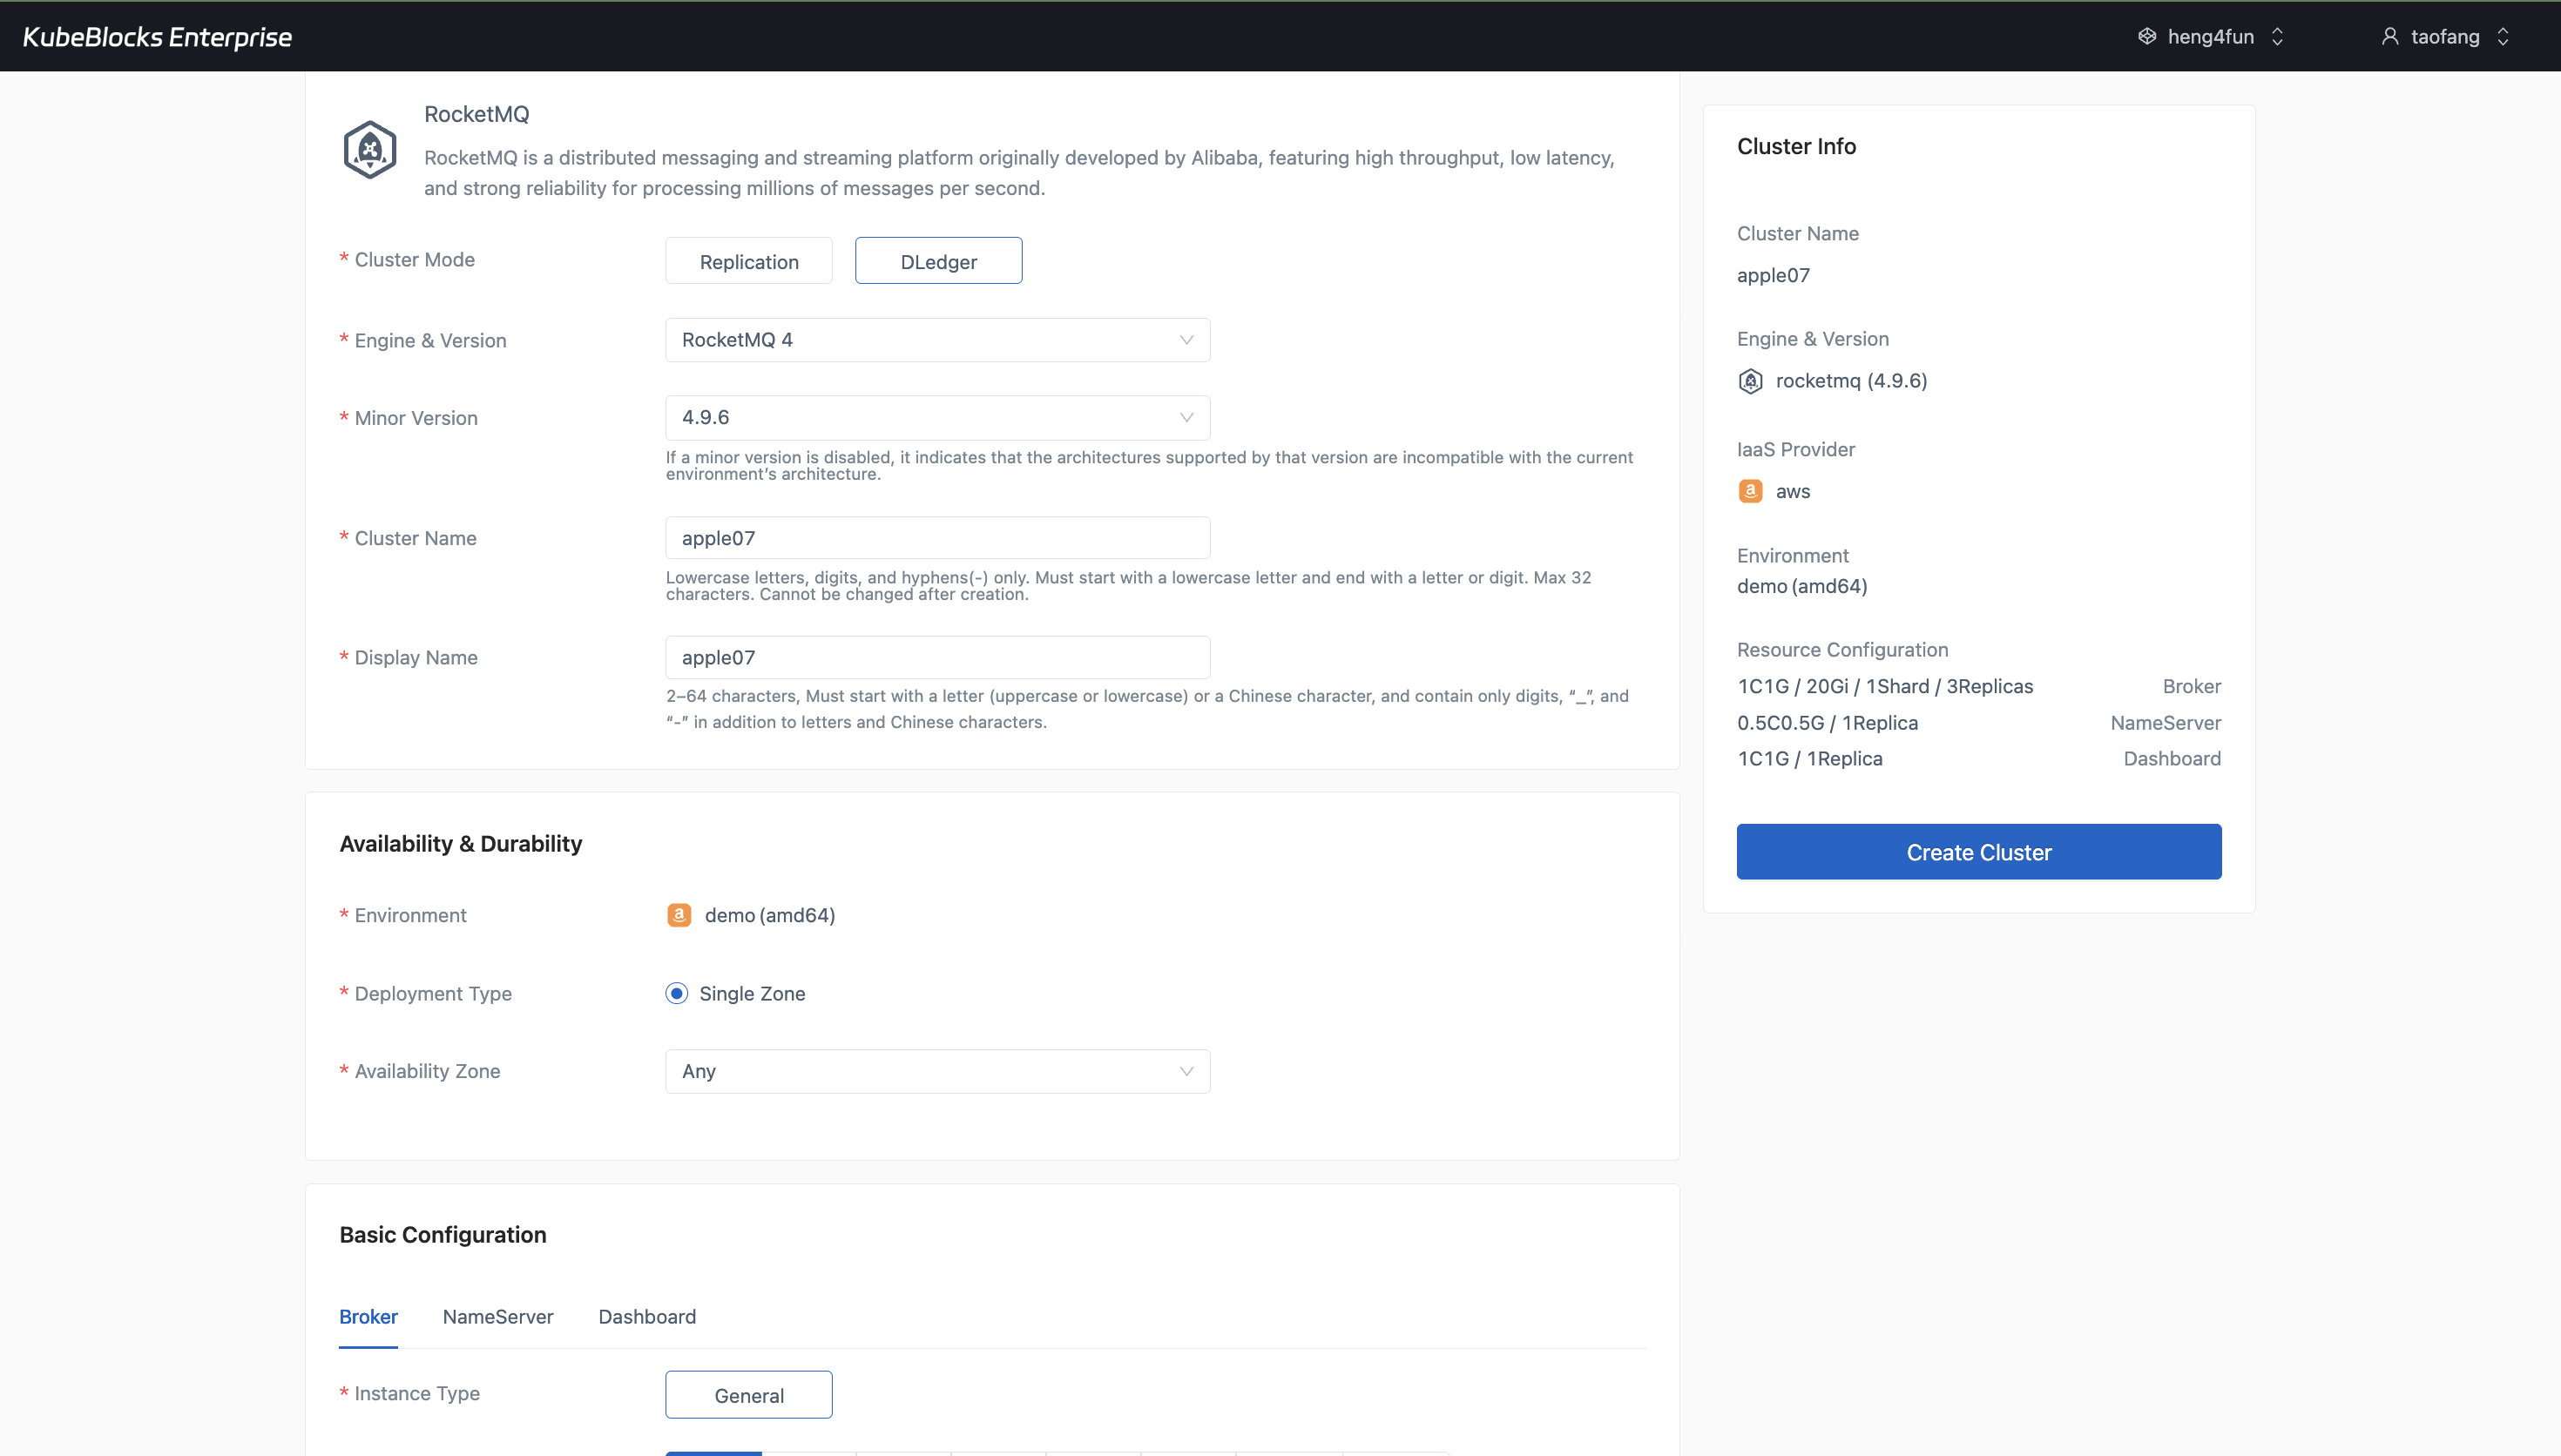Click the 'Cluster Info' panel heading
Screen dimensions: 2561x1456
pos(1796,146)
